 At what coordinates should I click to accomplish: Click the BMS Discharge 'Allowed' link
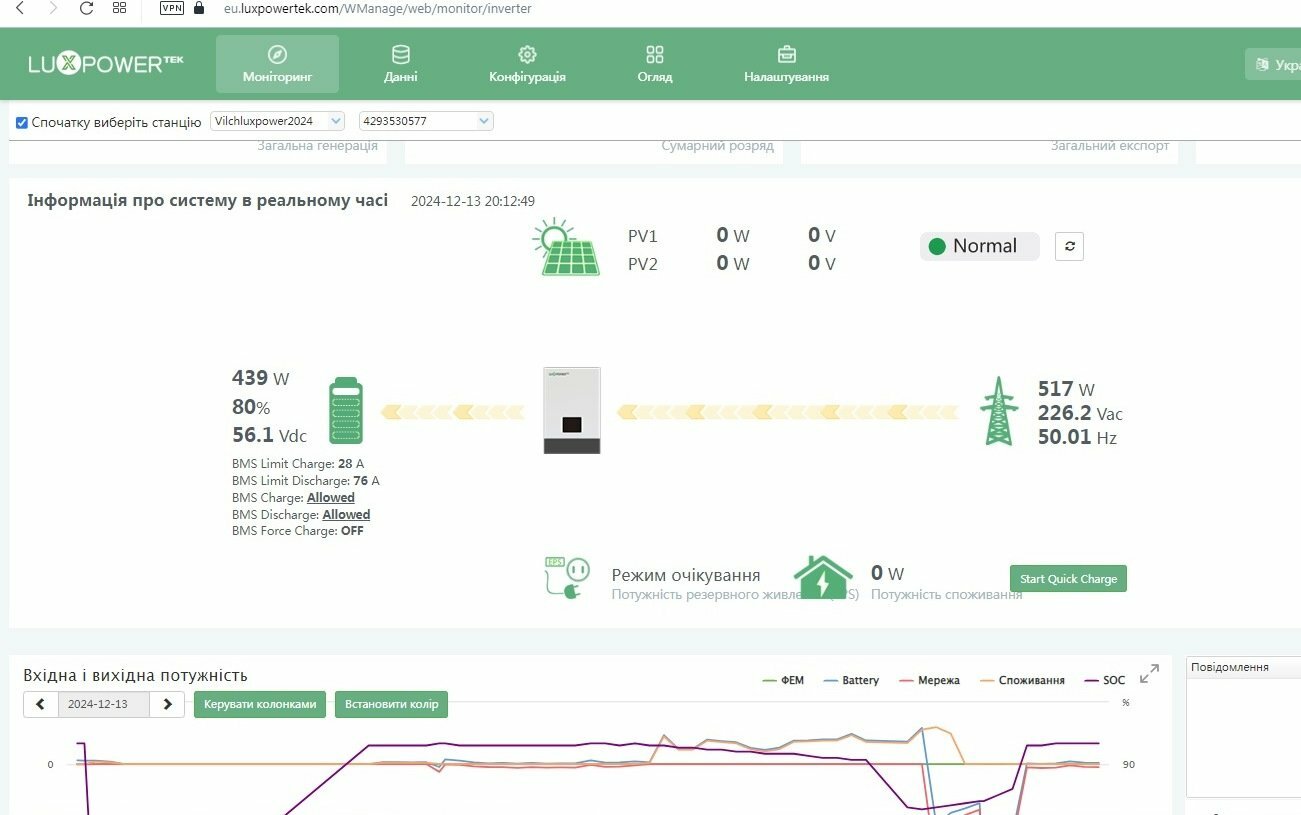[346, 514]
